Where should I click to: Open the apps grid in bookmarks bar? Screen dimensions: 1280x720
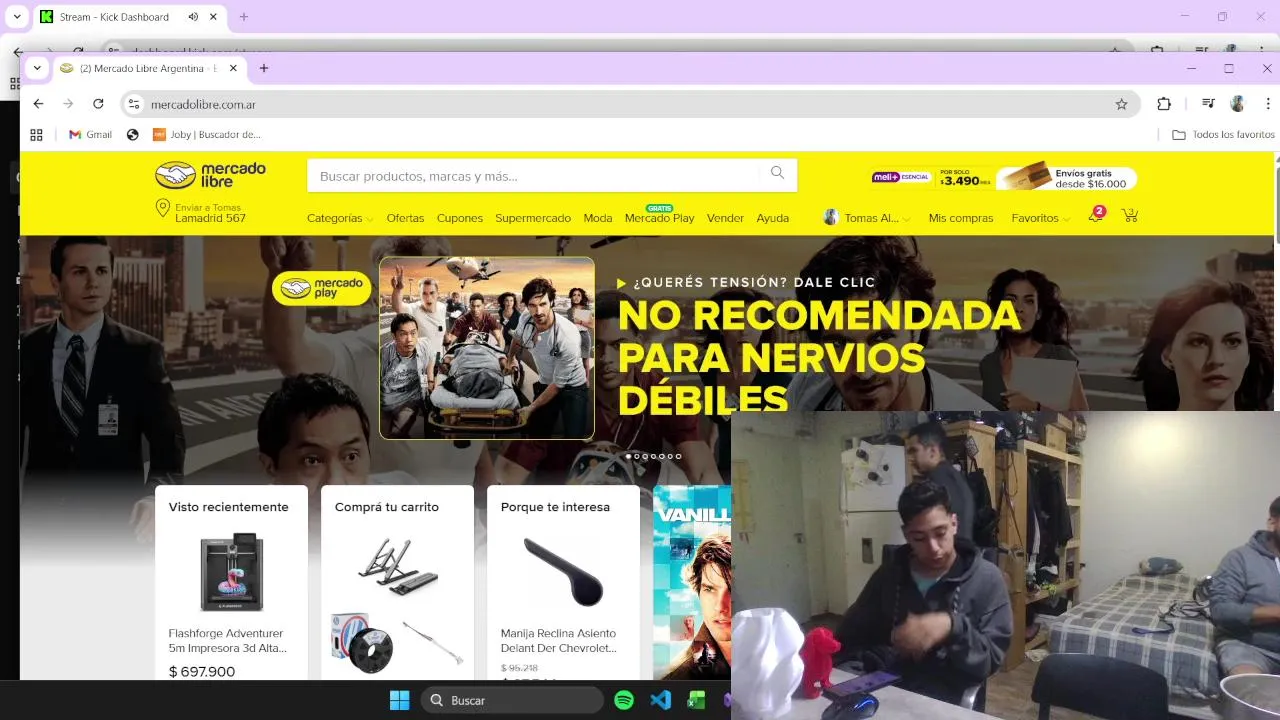point(36,134)
